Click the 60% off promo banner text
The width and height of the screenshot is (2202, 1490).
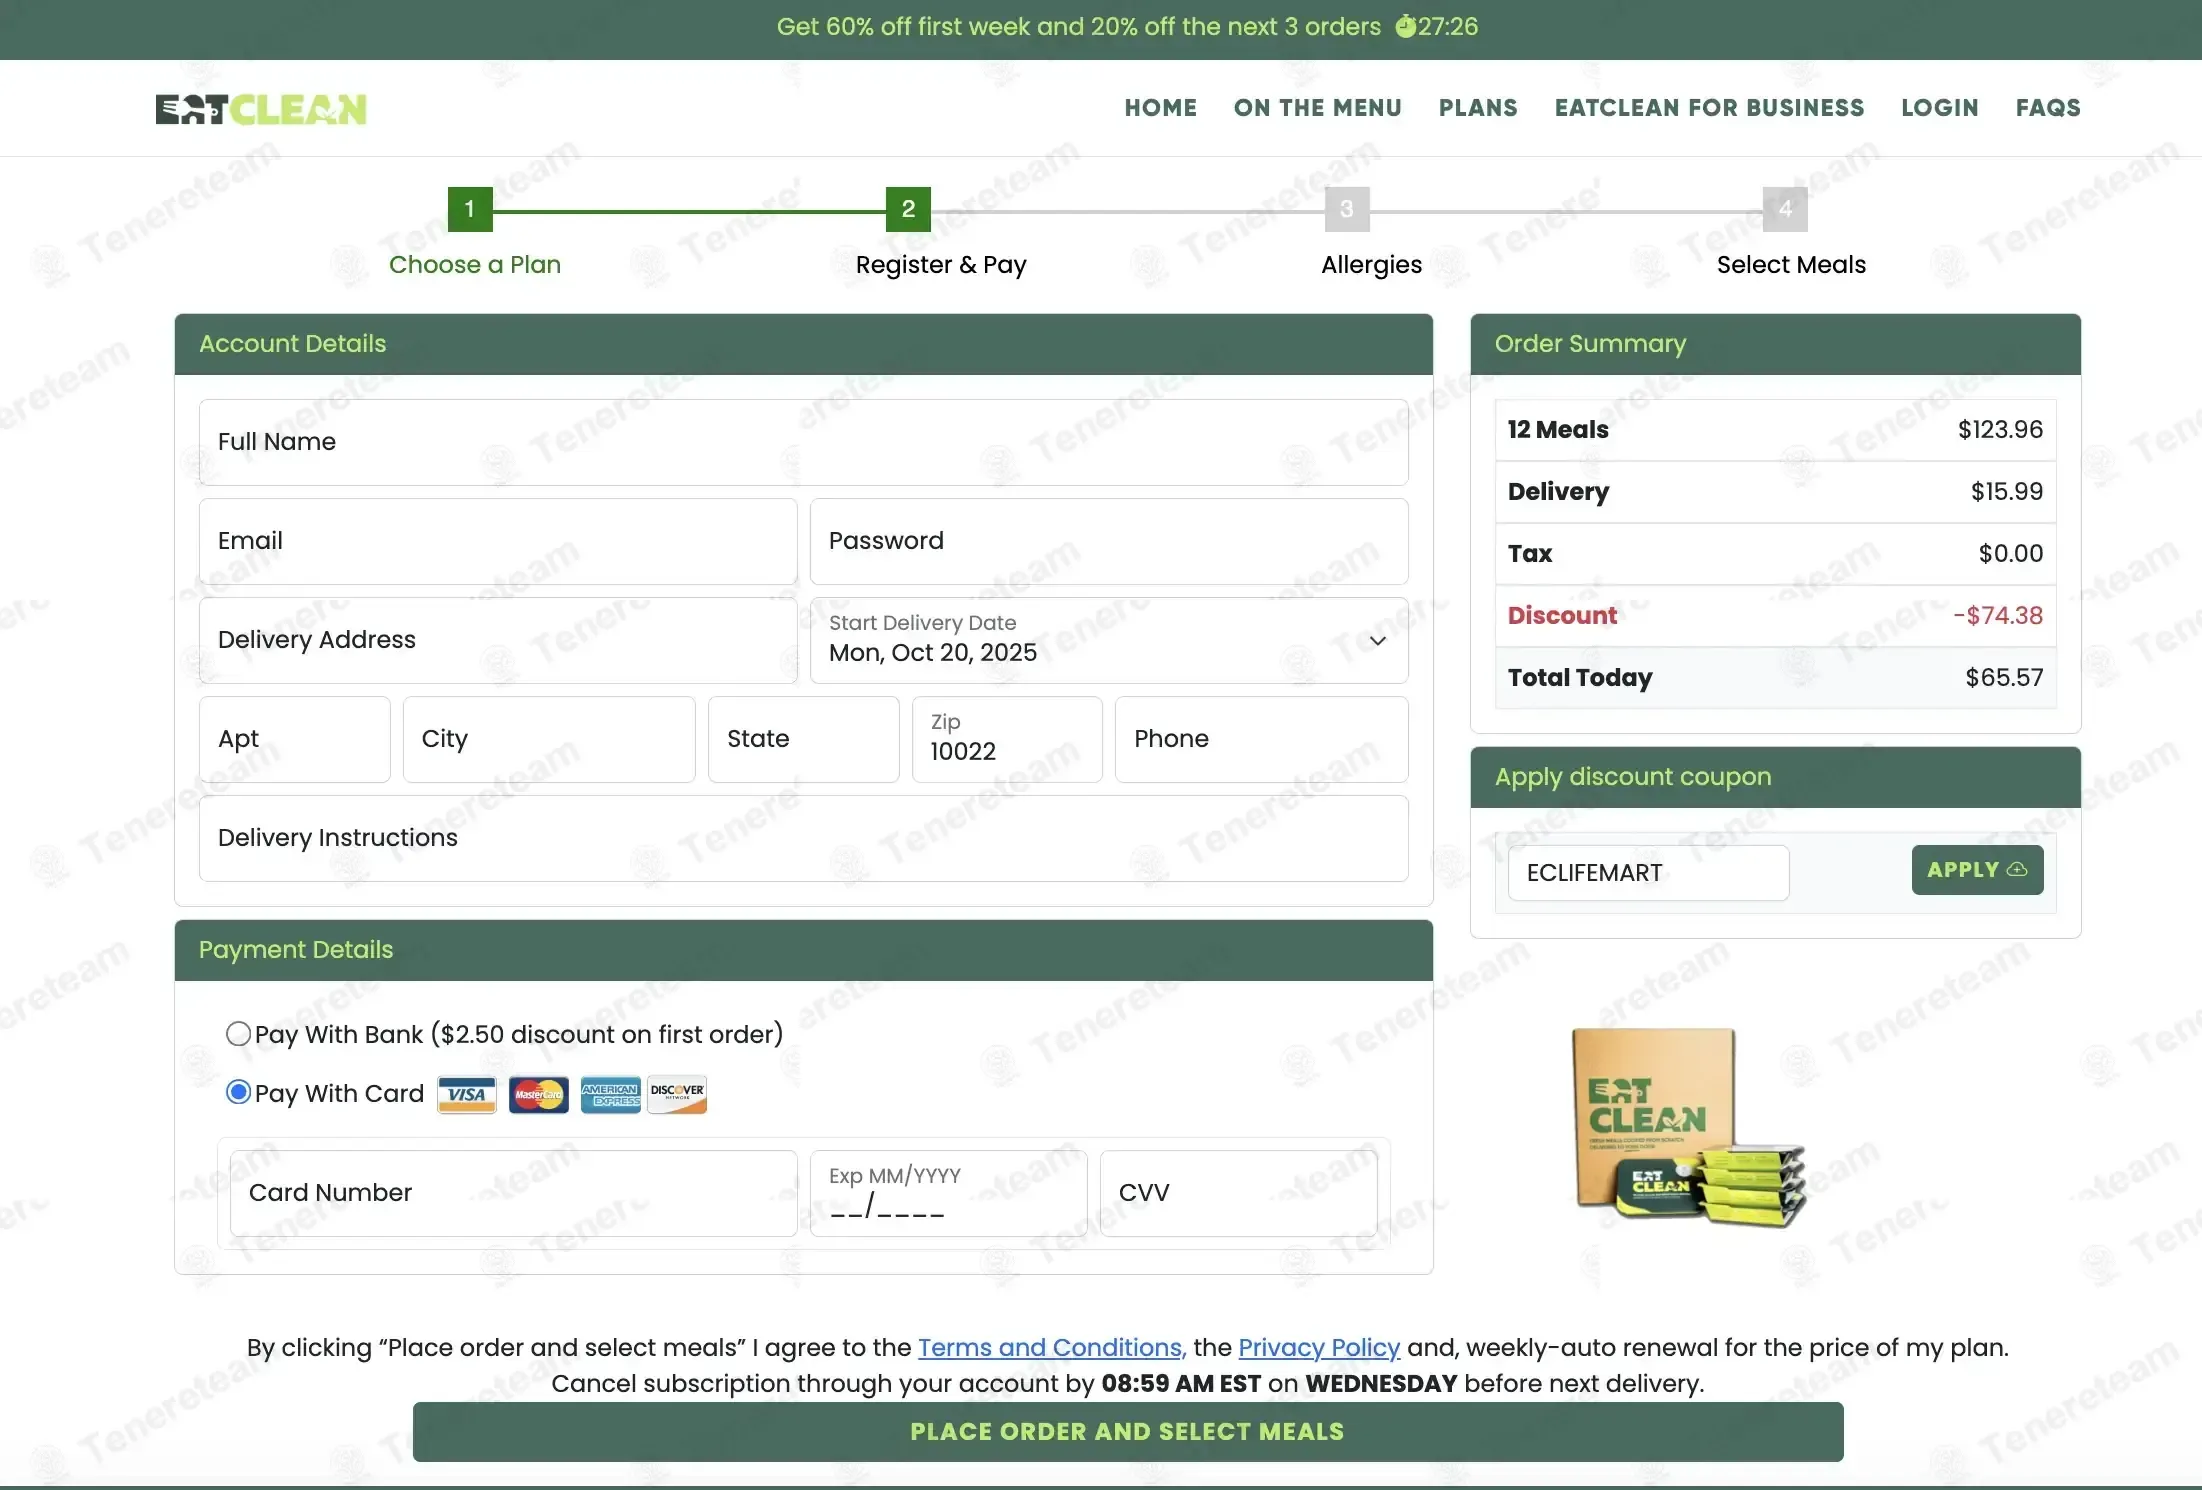coord(1079,26)
